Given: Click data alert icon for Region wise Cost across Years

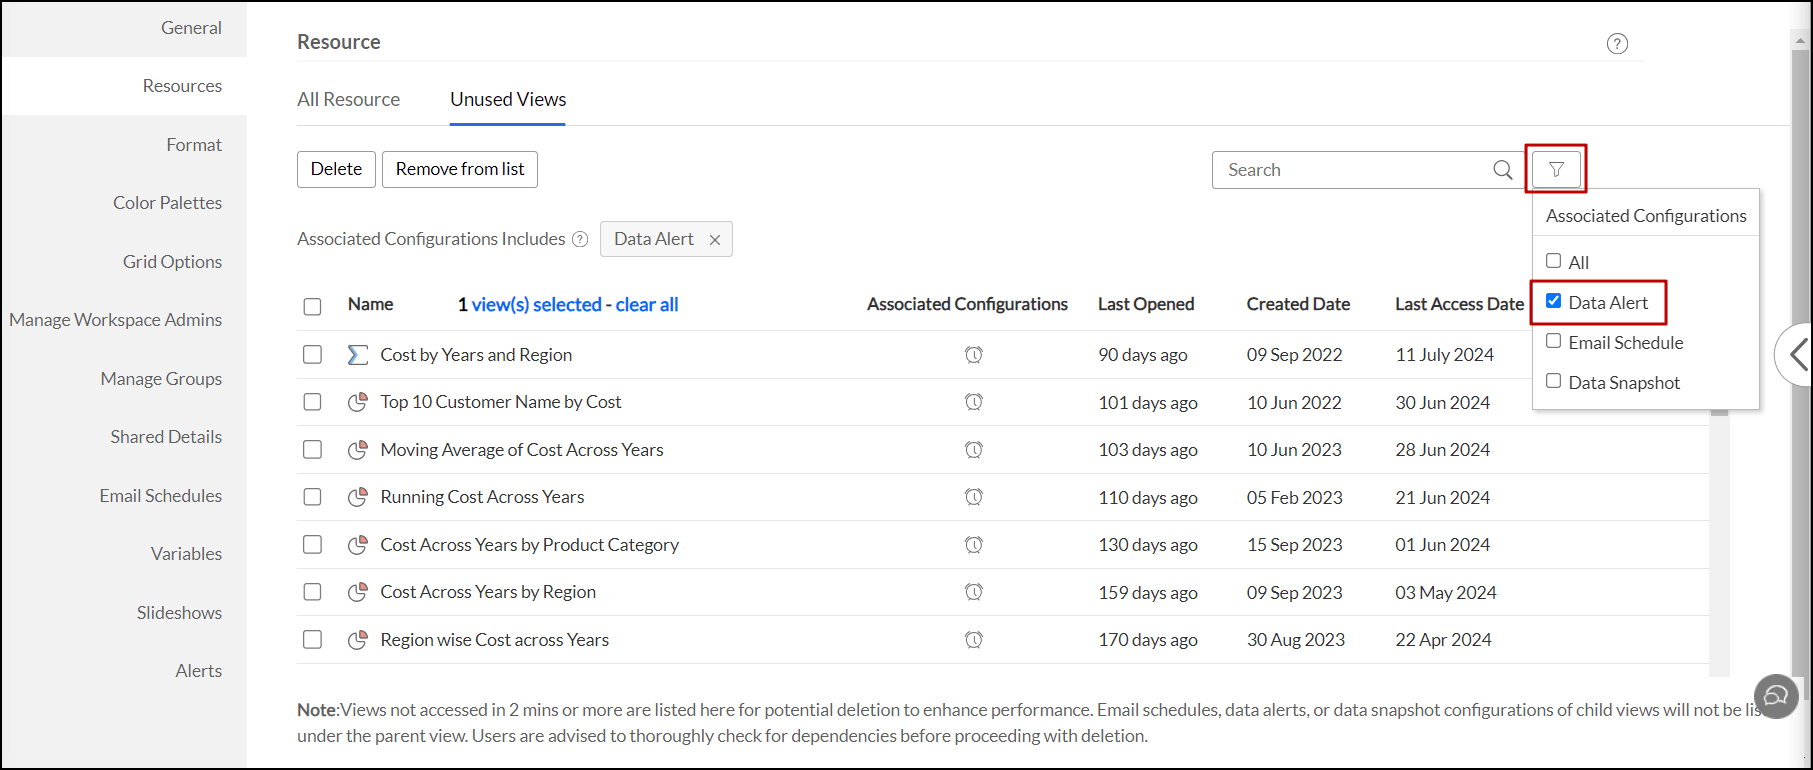Looking at the screenshot, I should [x=973, y=640].
